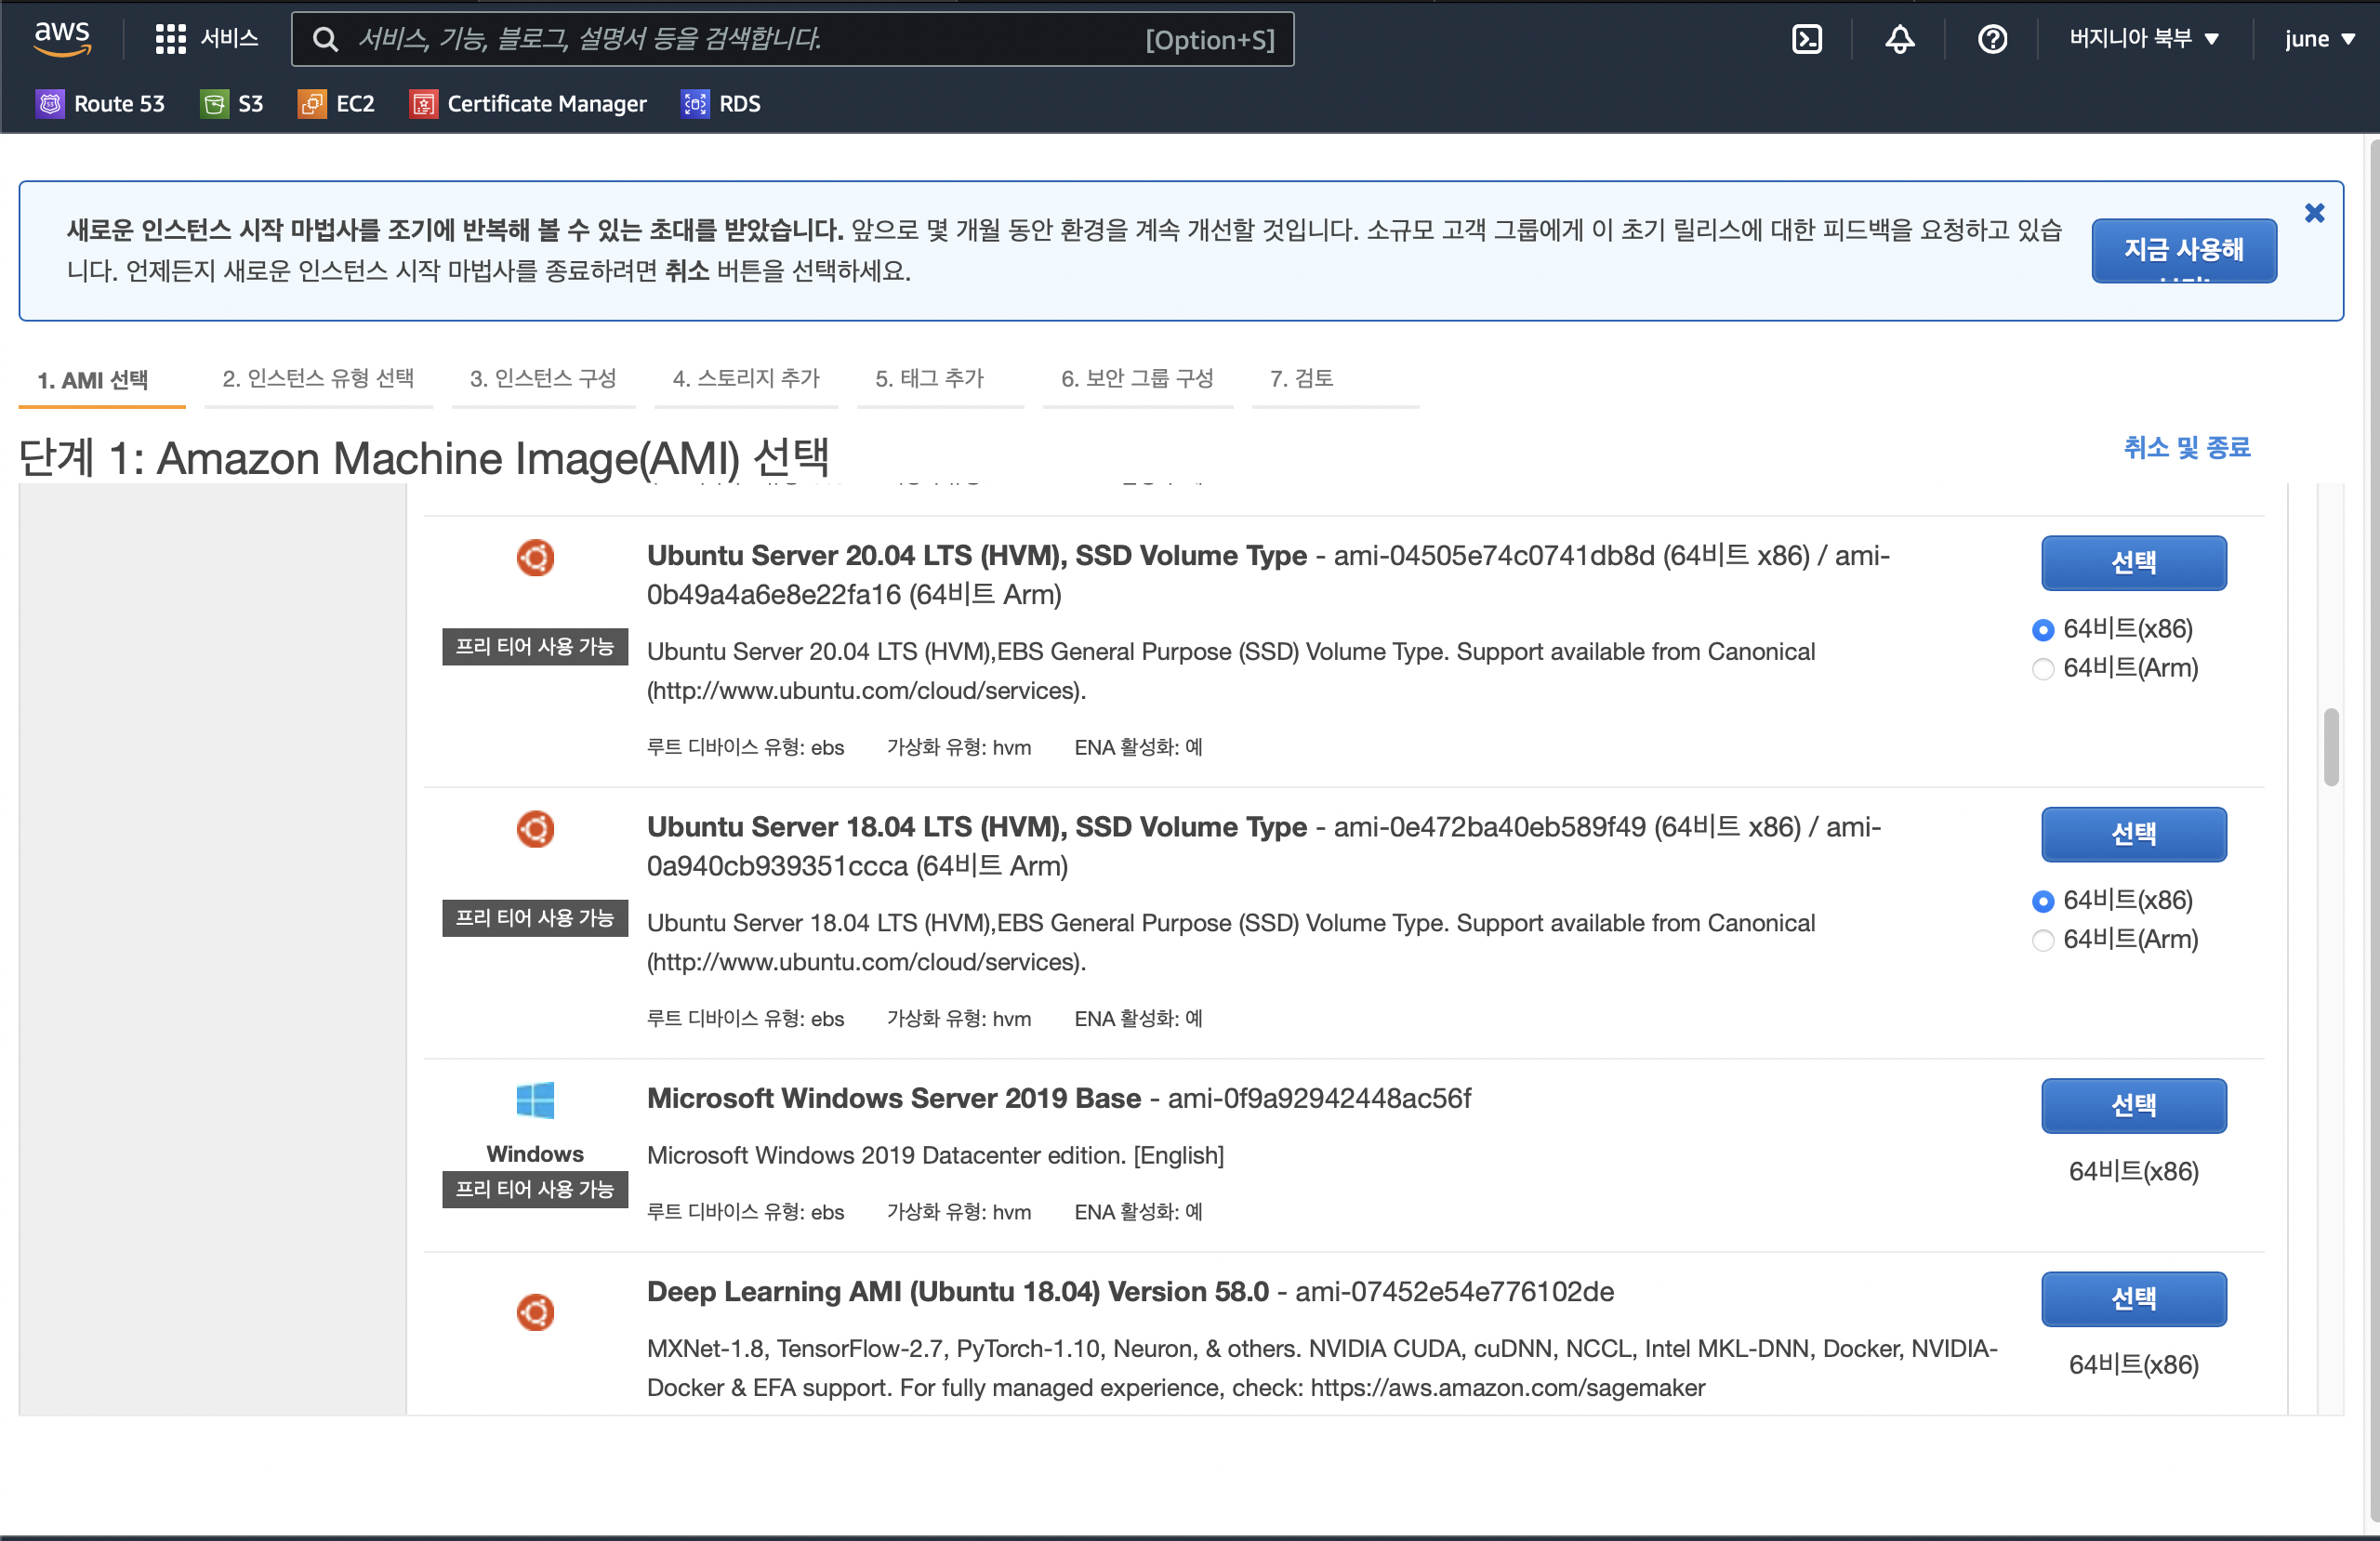Open the CloudShell terminal icon
The image size is (2380, 1541).
tap(1806, 39)
